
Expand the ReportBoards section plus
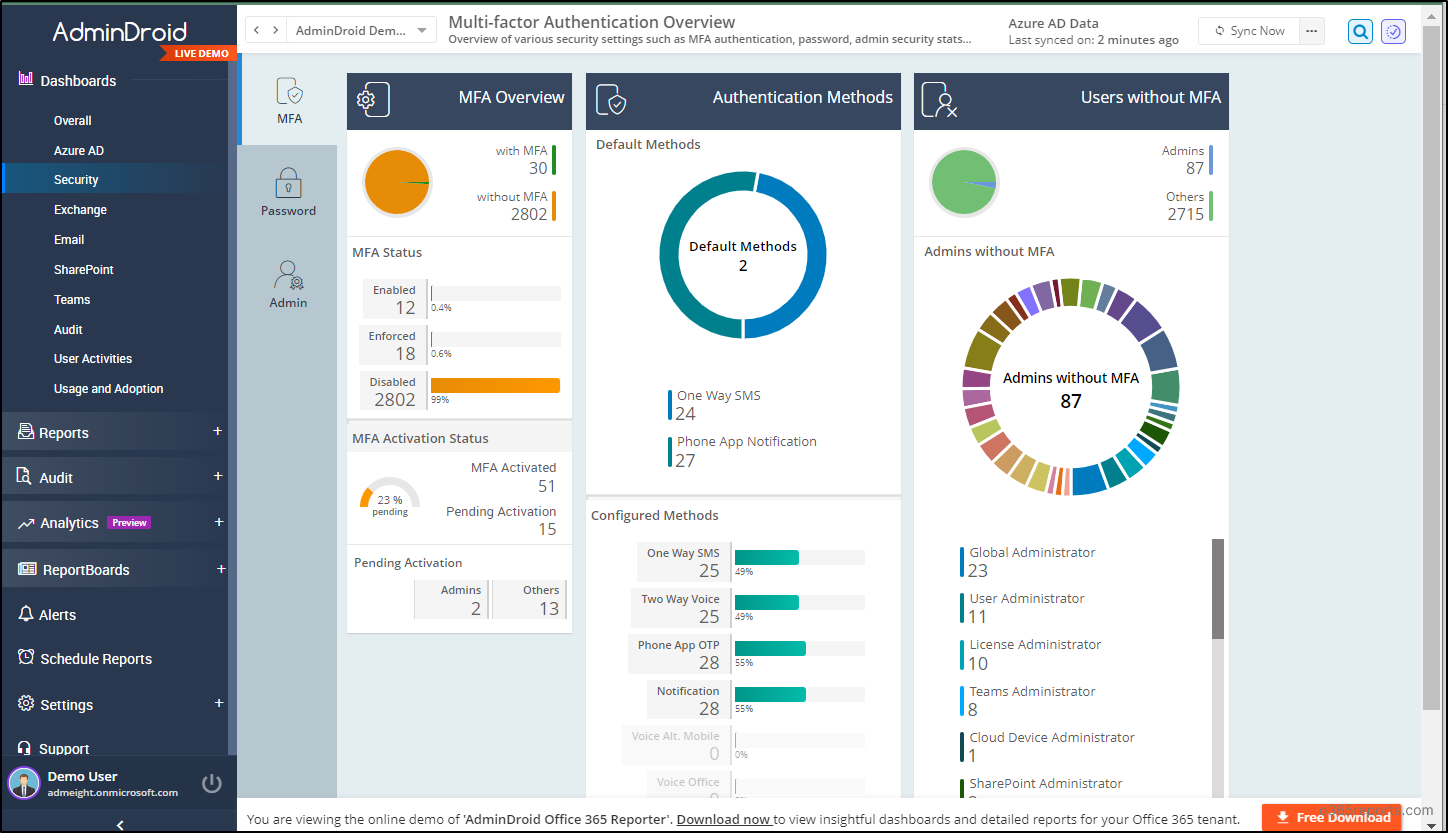(x=221, y=569)
